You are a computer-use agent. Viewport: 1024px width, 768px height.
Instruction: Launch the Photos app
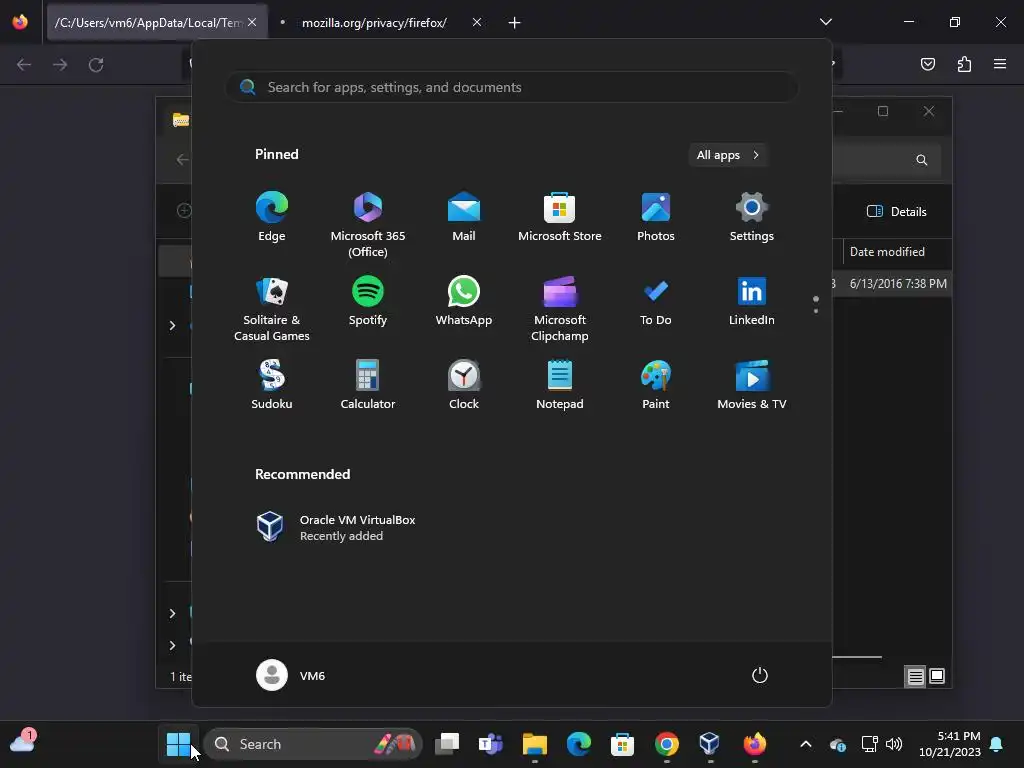pos(656,216)
